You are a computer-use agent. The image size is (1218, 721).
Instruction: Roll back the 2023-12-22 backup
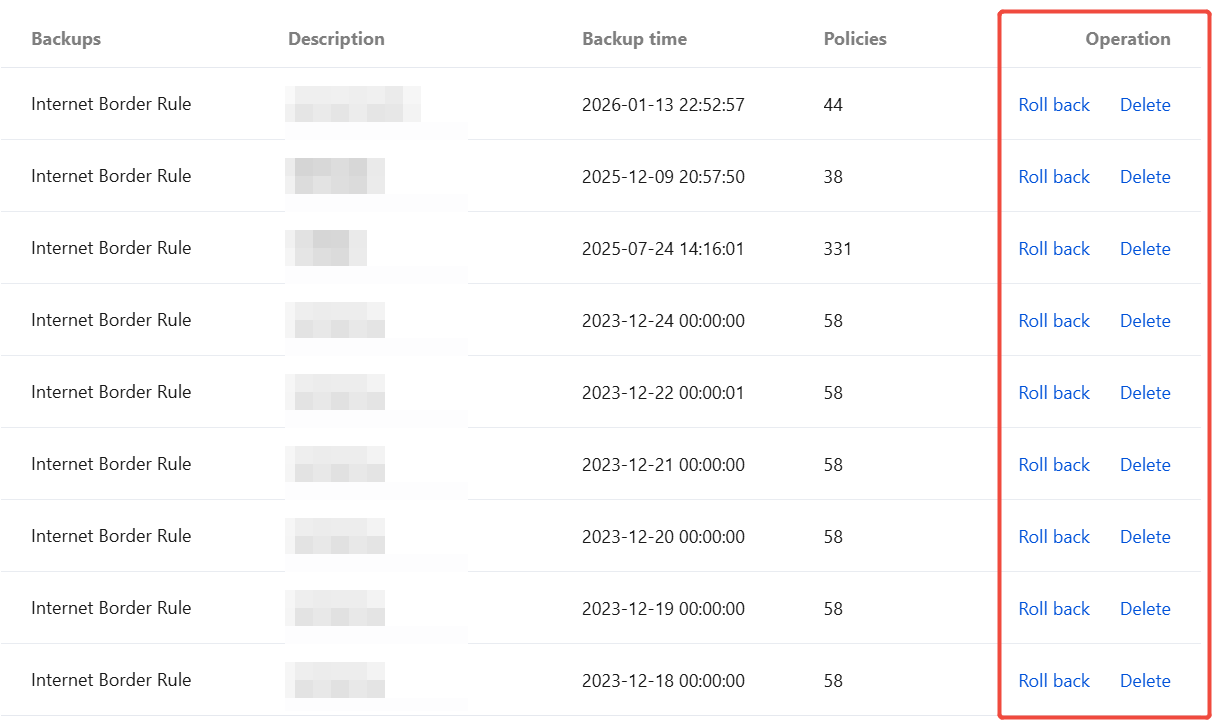click(x=1054, y=393)
